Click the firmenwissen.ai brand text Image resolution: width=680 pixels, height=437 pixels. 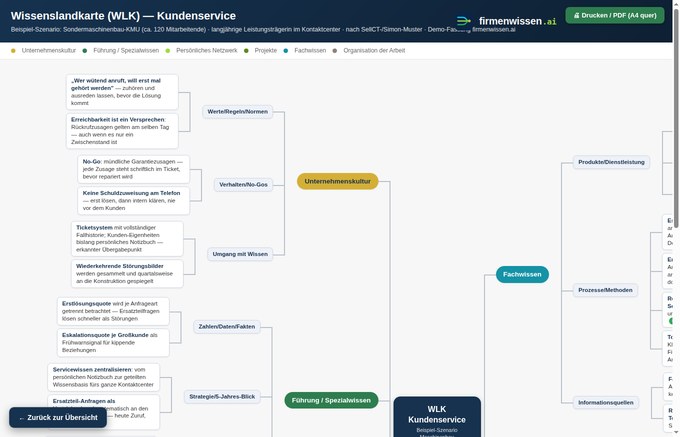pyautogui.click(x=517, y=21)
